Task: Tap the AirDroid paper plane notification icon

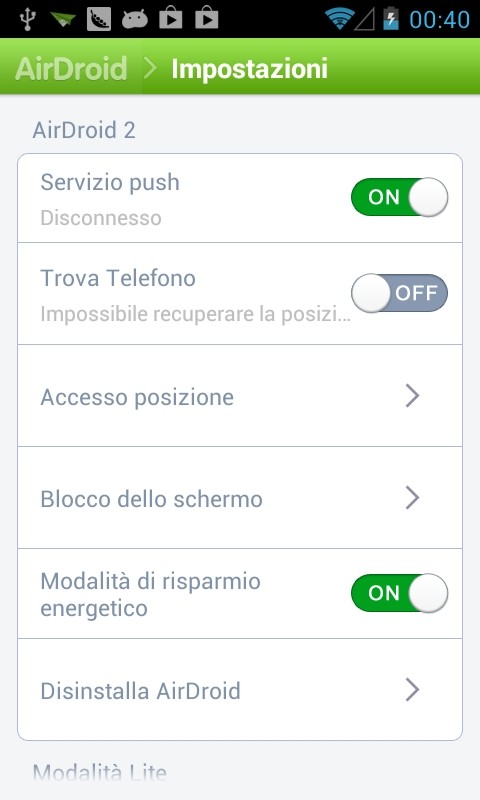Action: (63, 20)
